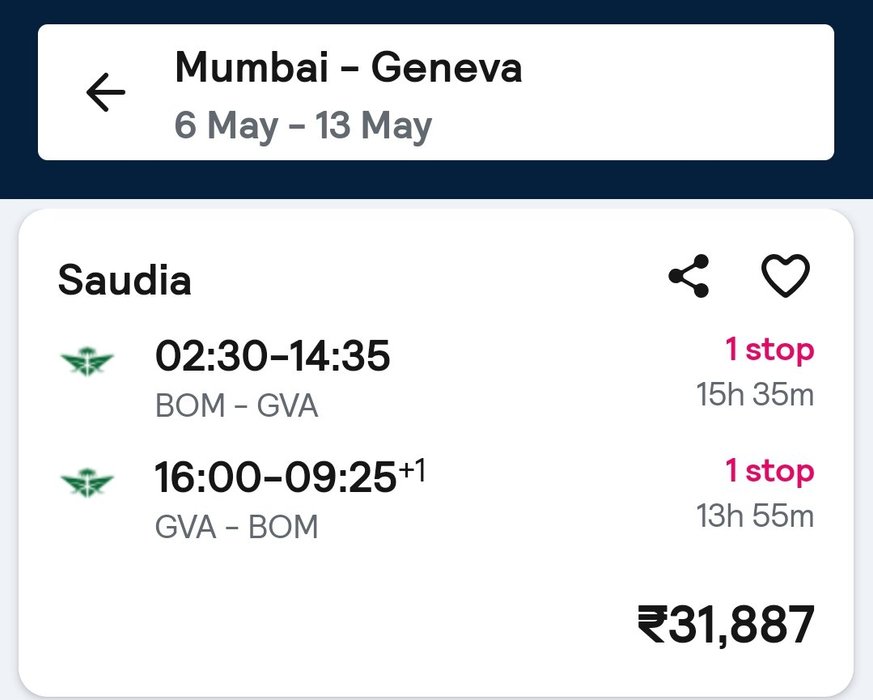Click the Saudia logo beside the outbound flight
Viewport: 873px width, 700px height.
(x=87, y=361)
